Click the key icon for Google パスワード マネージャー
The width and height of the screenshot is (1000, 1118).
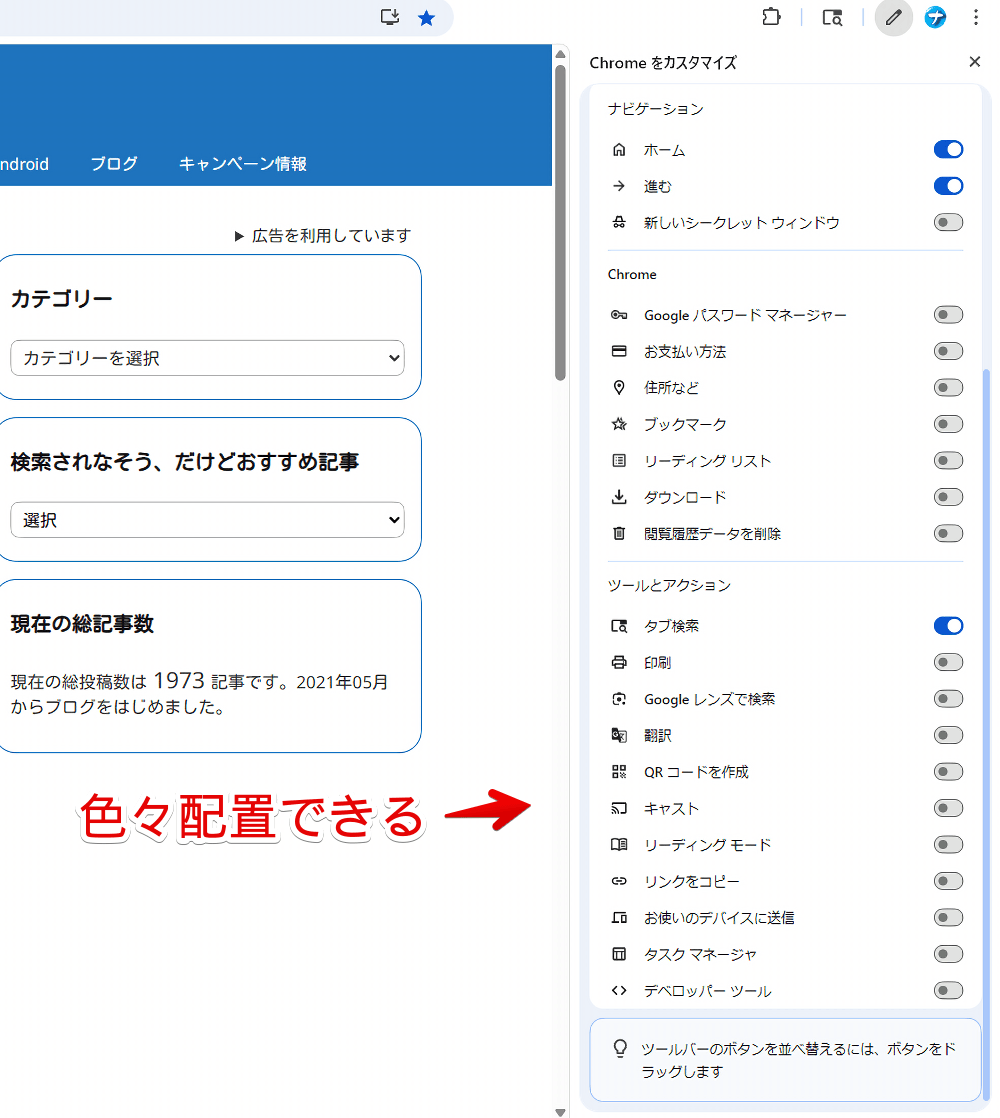tap(619, 315)
